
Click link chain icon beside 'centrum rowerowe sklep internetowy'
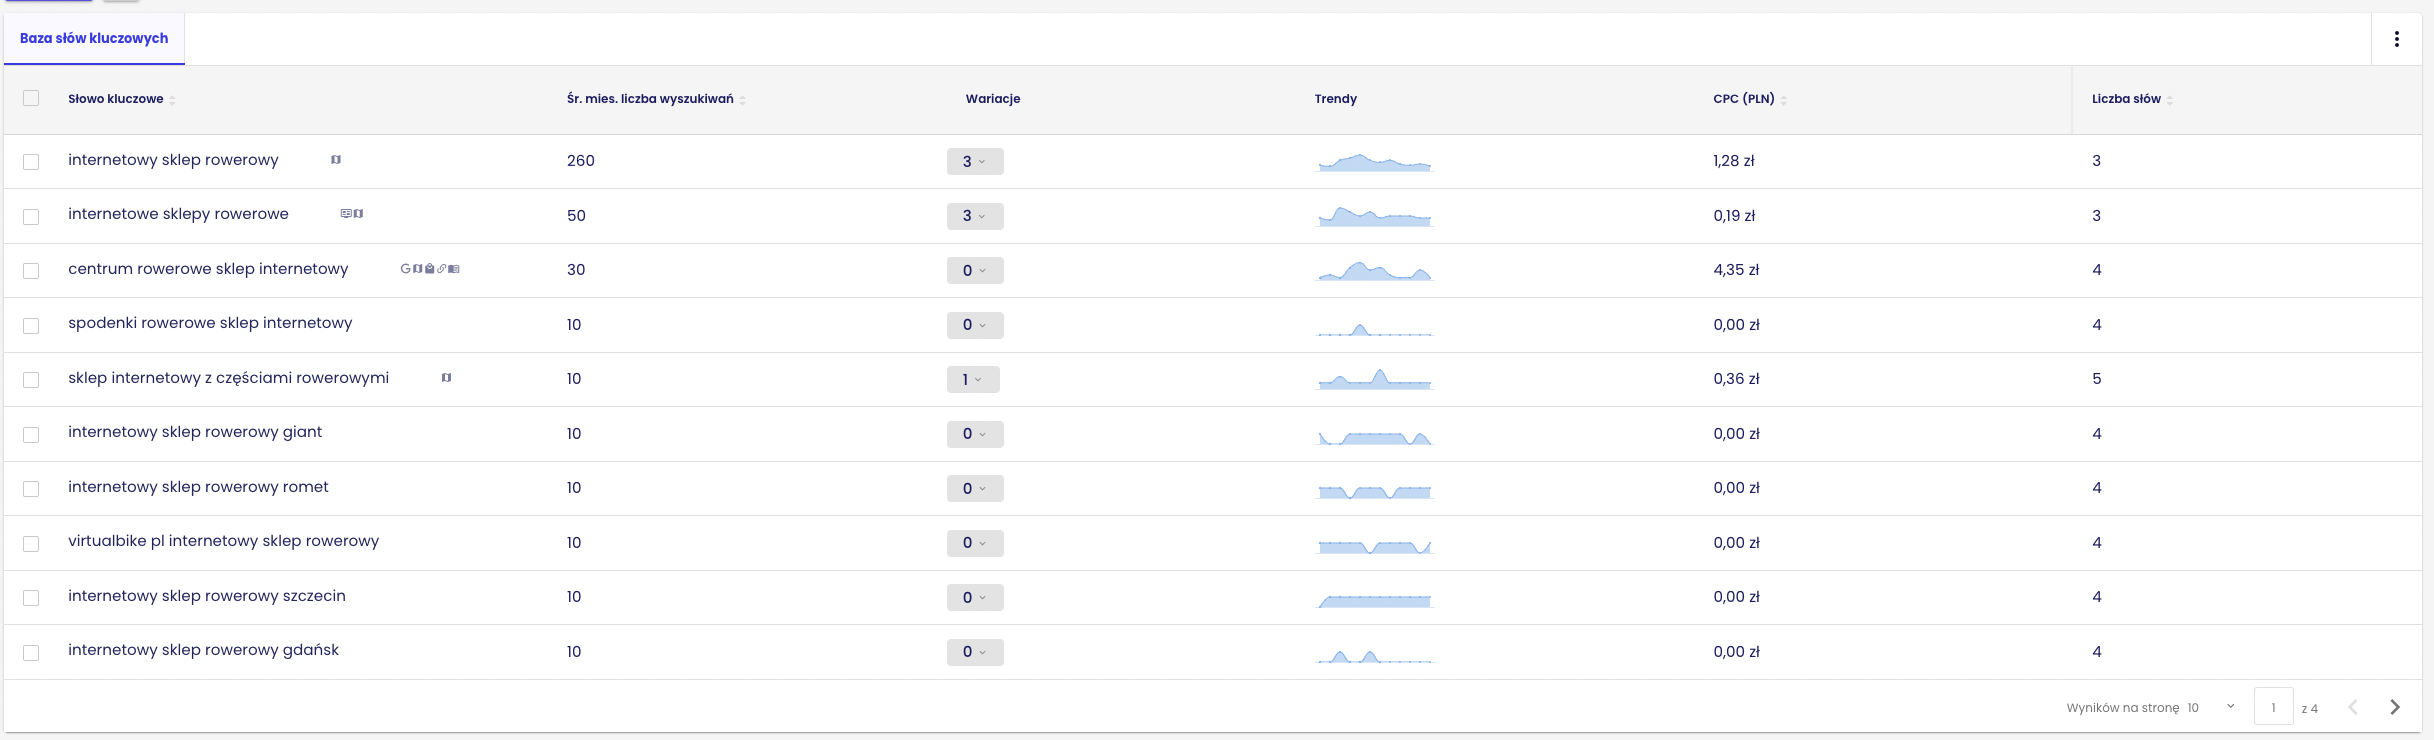(x=441, y=269)
